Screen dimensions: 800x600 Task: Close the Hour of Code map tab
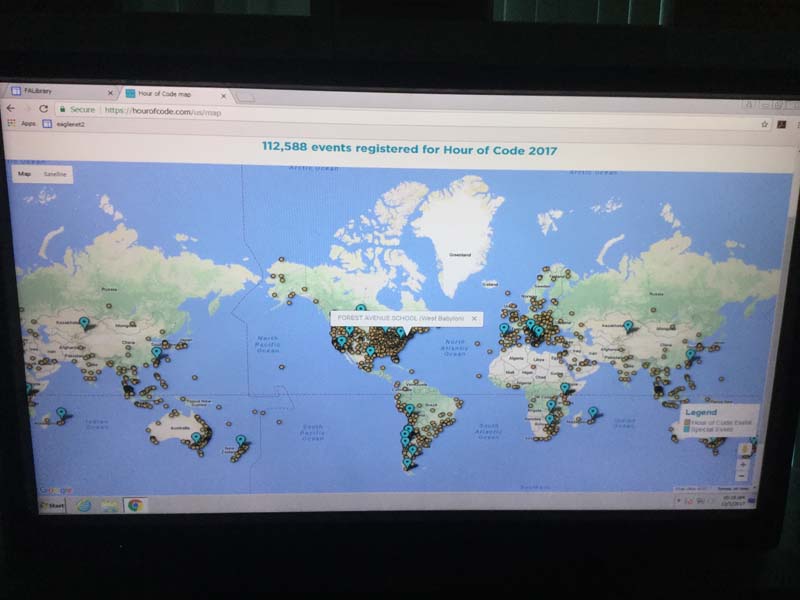point(223,95)
